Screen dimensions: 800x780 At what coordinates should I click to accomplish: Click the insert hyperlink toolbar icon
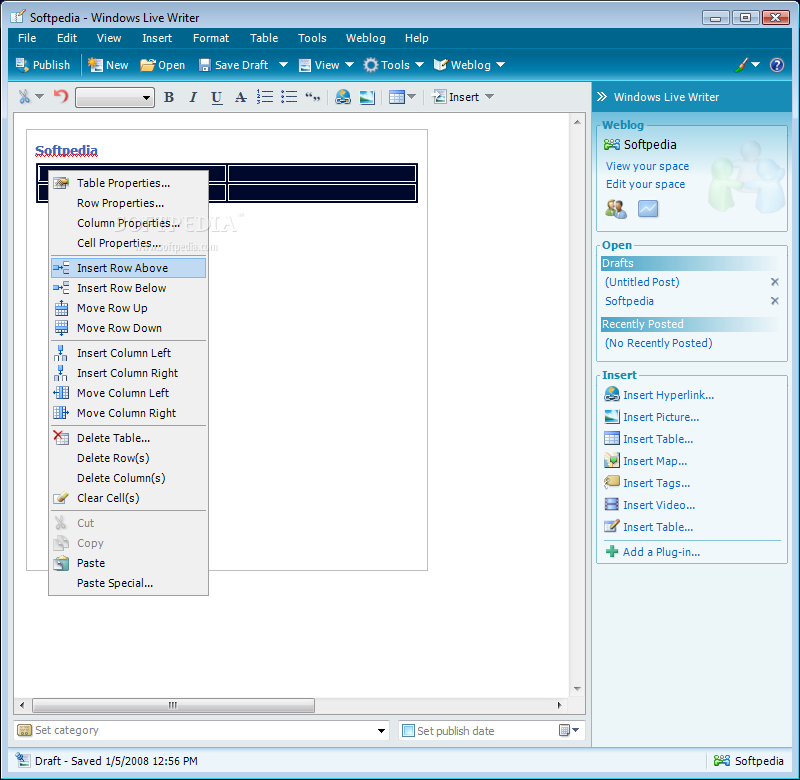pos(343,97)
